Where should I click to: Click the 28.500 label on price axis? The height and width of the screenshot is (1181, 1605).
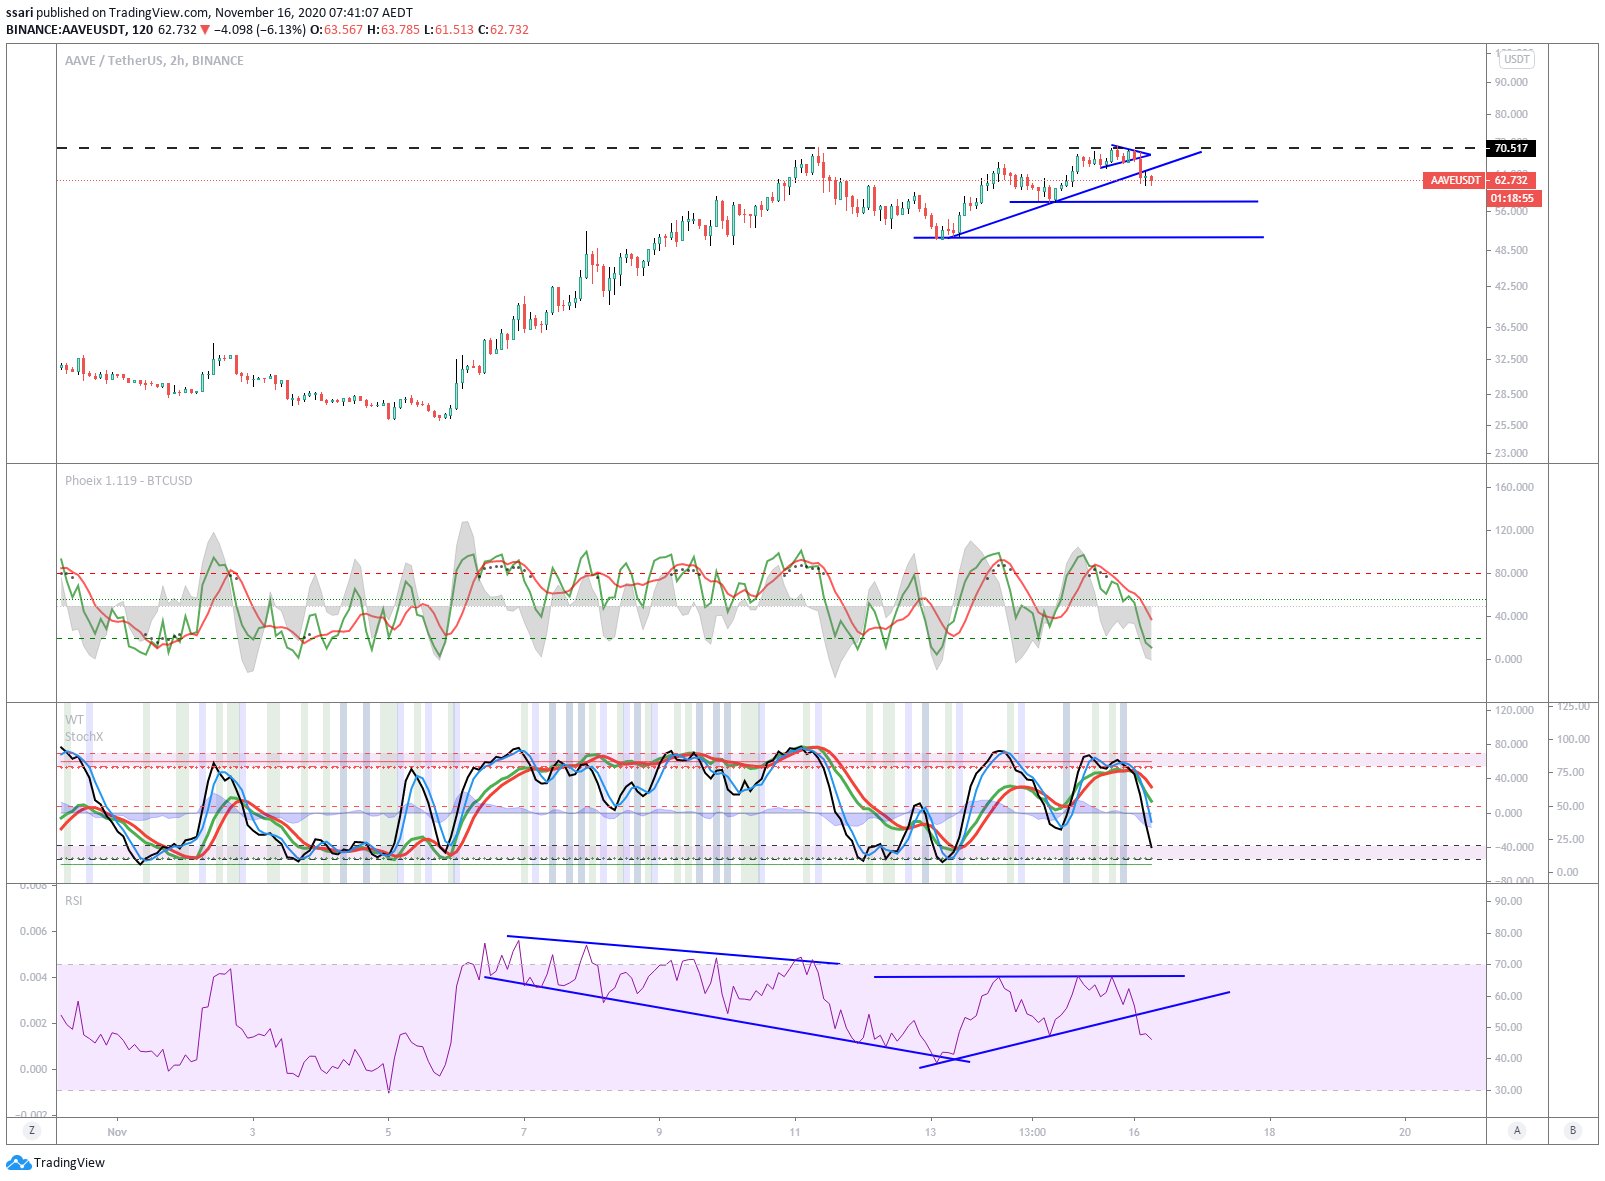point(1511,394)
